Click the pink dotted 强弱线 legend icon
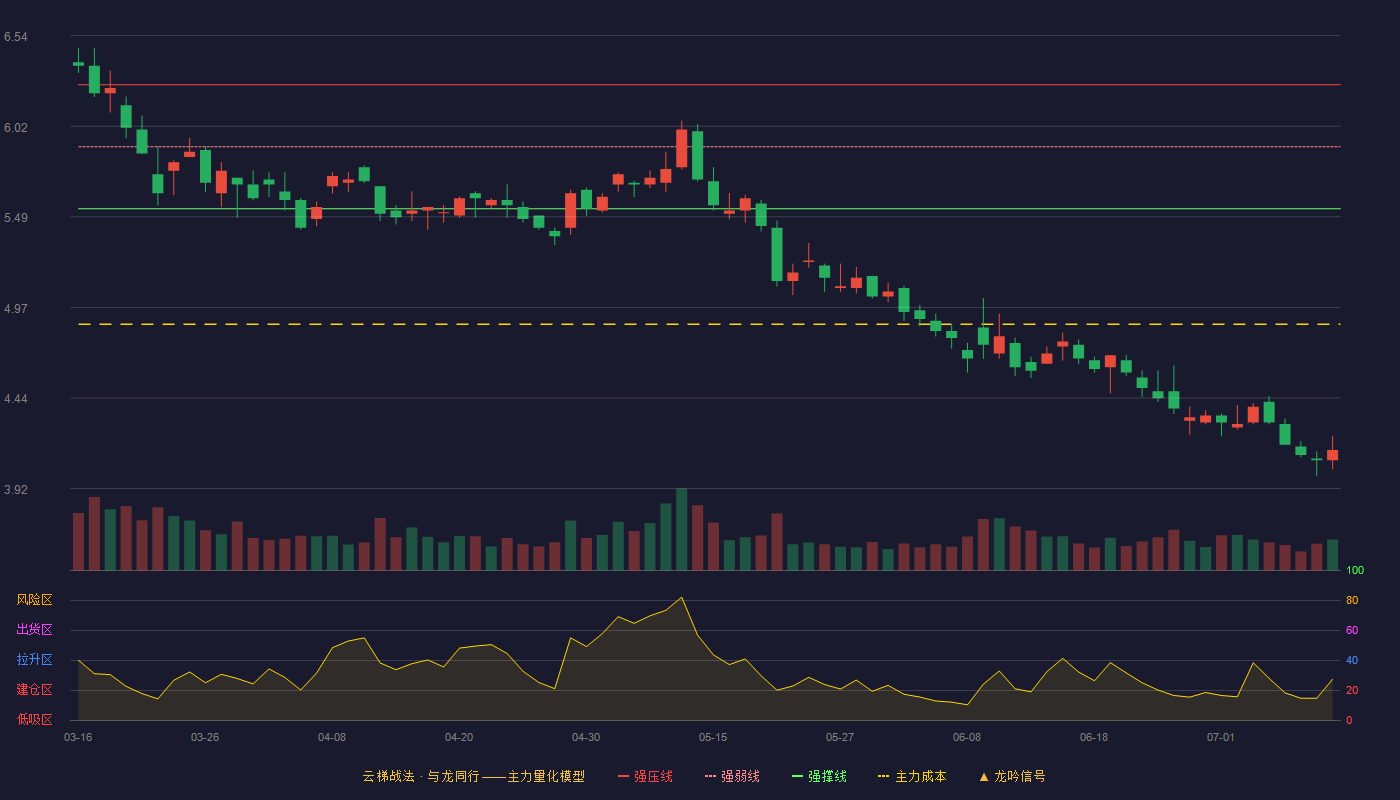This screenshot has width=1400, height=800. click(x=711, y=776)
